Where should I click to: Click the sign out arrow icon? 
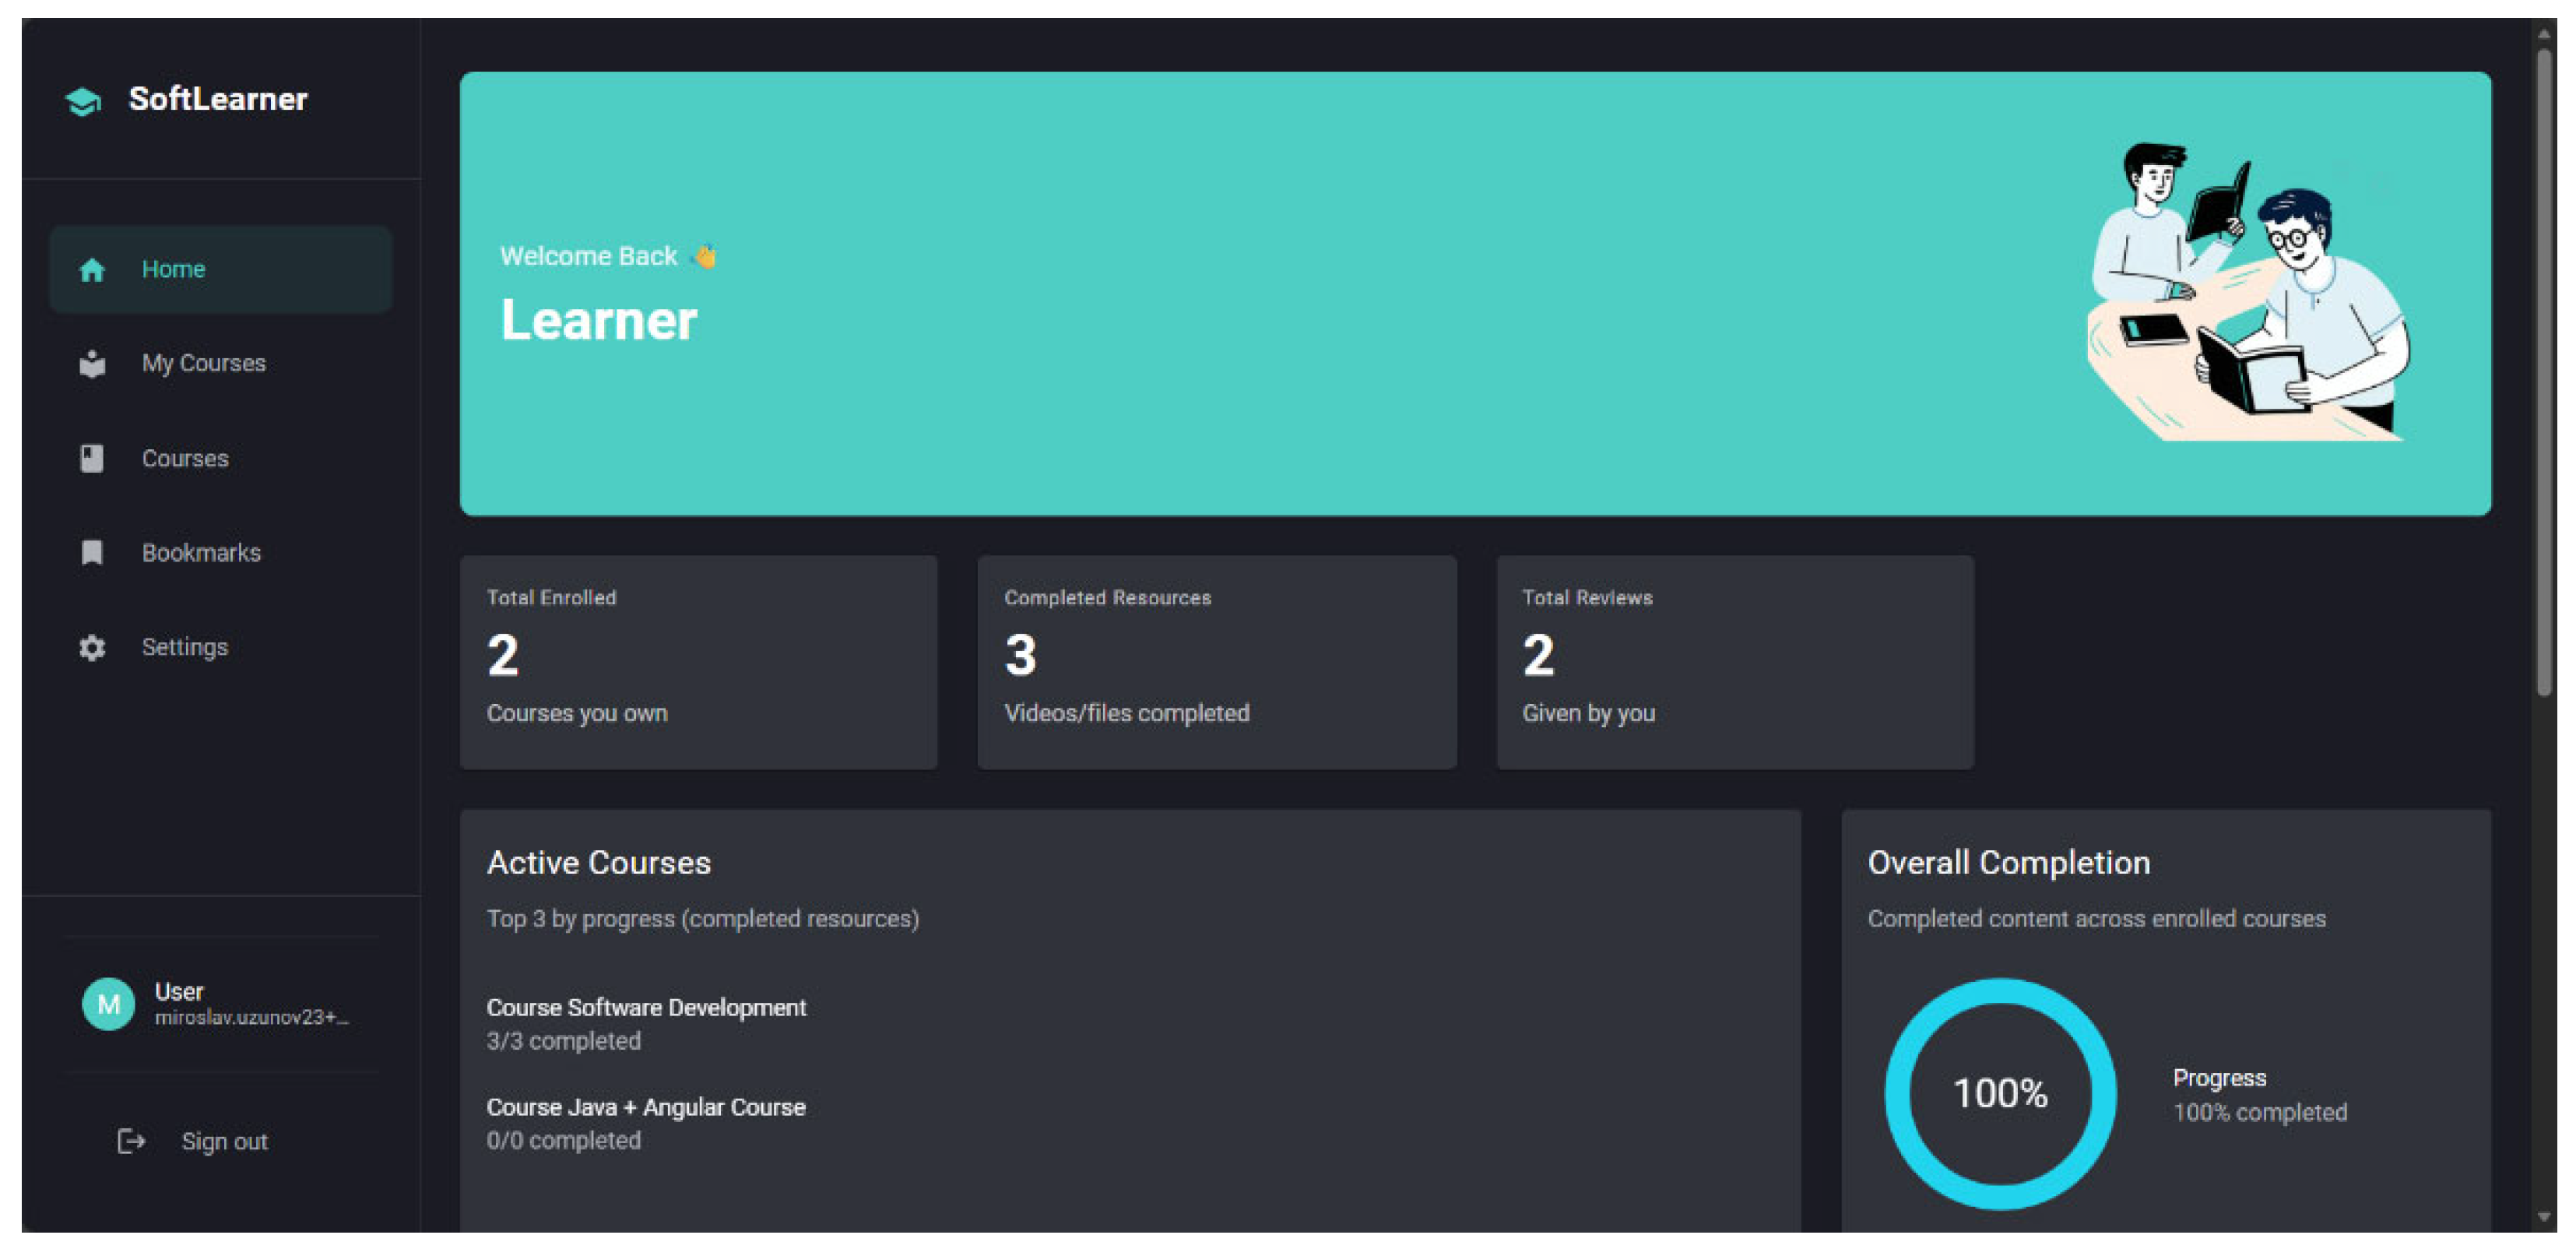[x=131, y=1142]
